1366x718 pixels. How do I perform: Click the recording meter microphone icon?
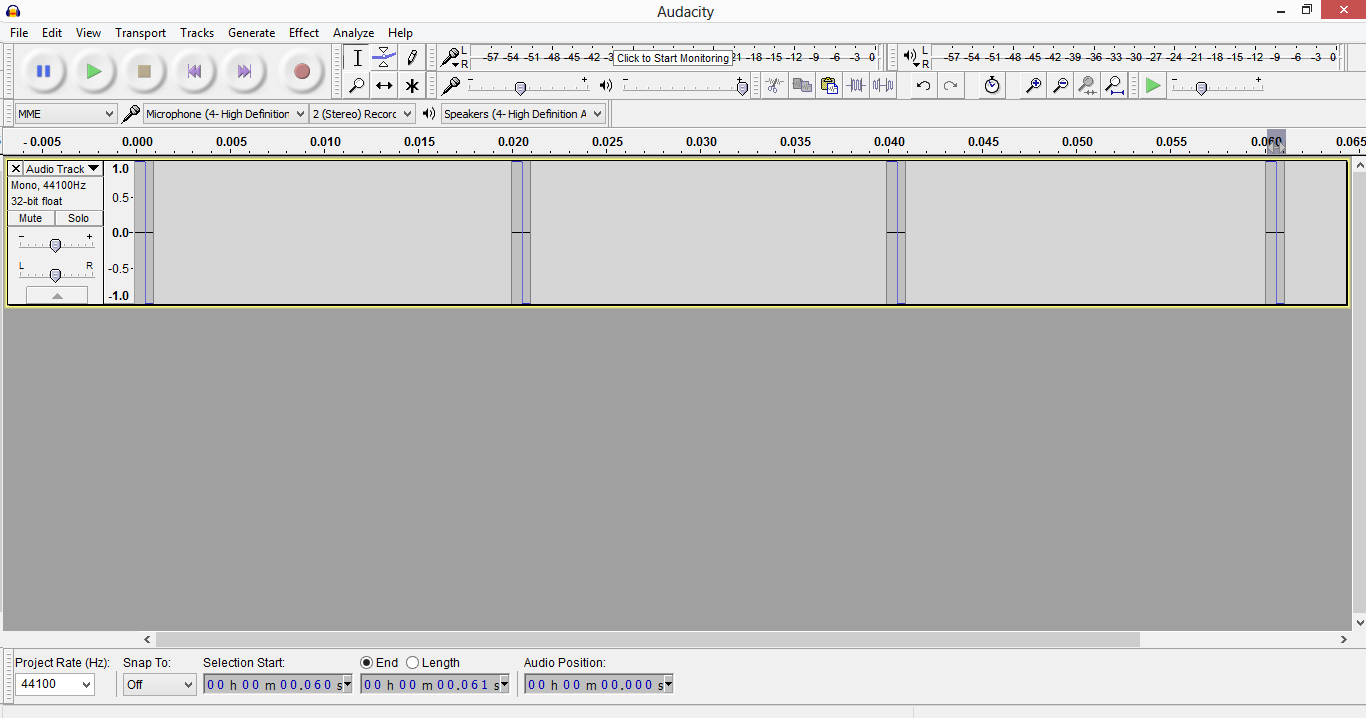pos(451,57)
